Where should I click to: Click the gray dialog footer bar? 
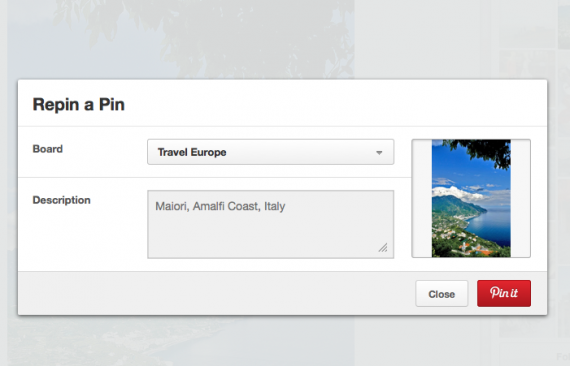216,293
